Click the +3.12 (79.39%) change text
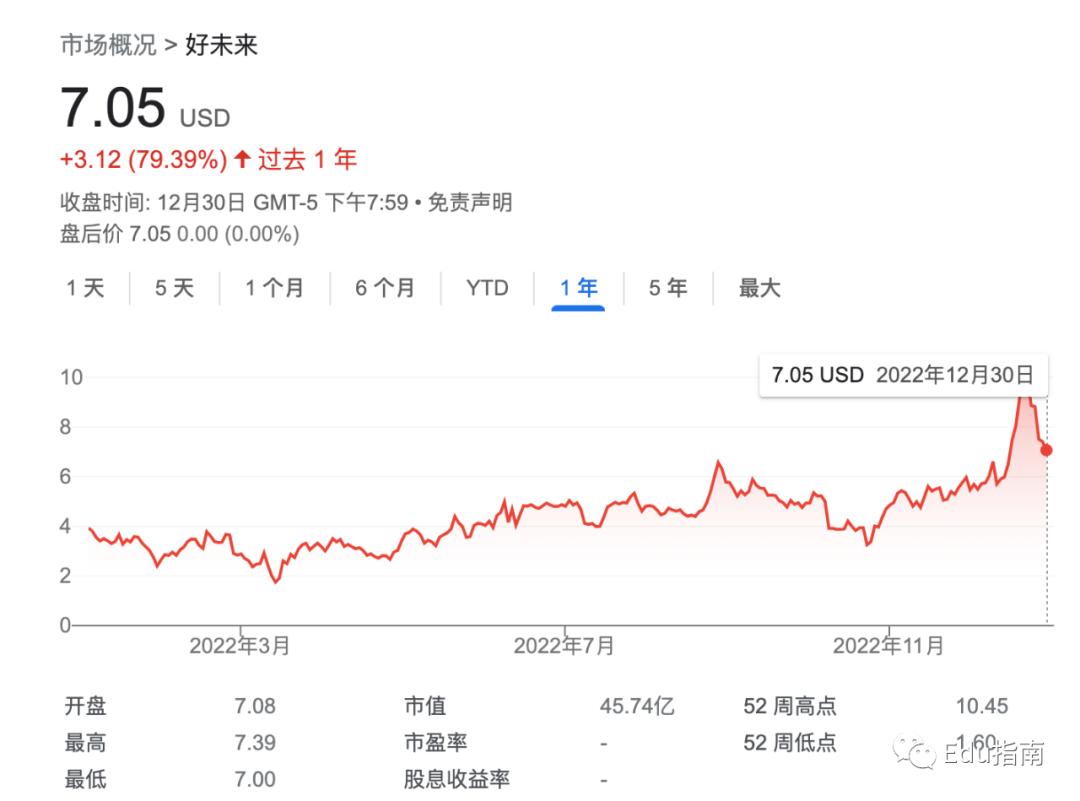This screenshot has height=801, width=1080. tap(143, 160)
